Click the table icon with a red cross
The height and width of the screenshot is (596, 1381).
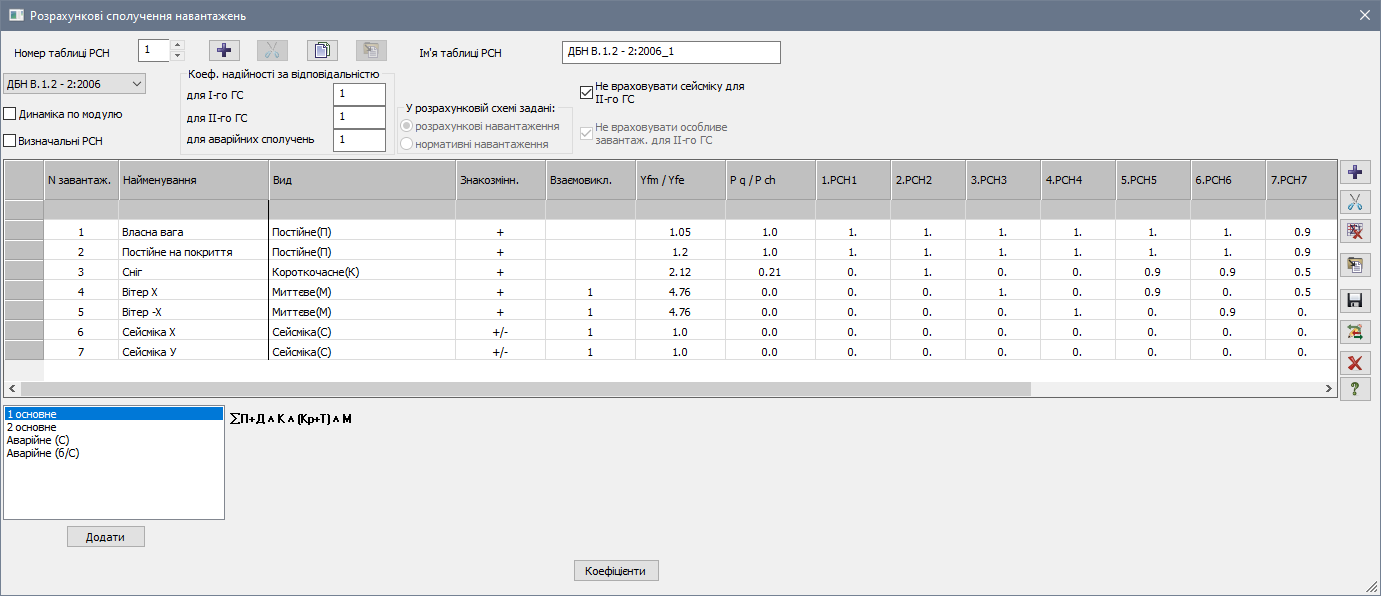1355,232
